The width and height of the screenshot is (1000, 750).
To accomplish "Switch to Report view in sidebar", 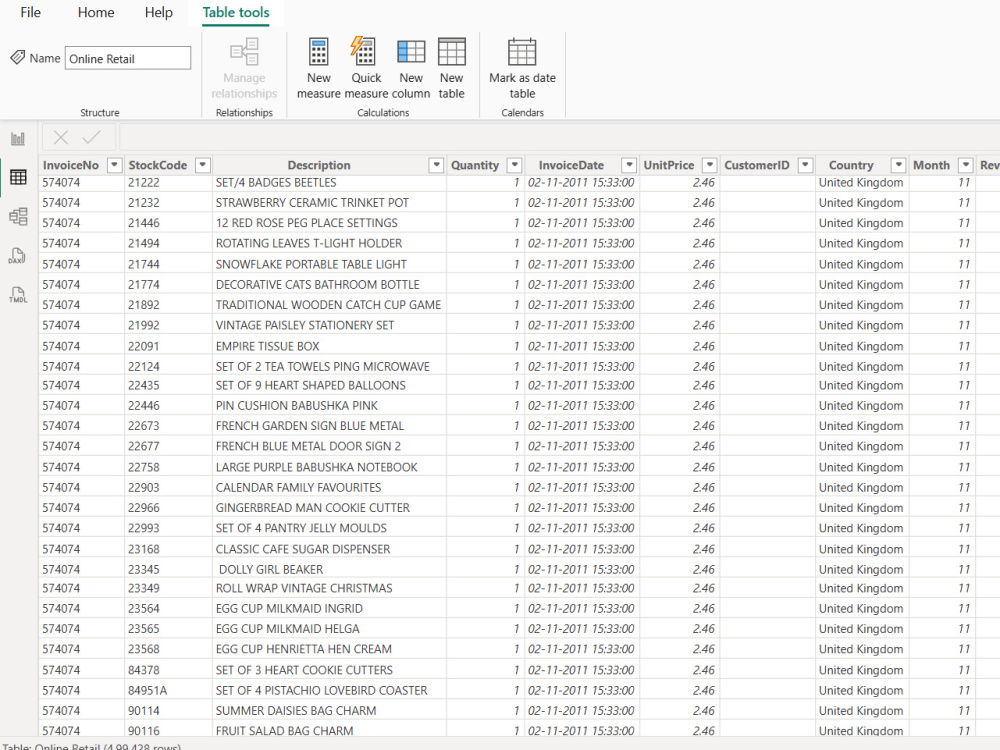I will pyautogui.click(x=18, y=138).
